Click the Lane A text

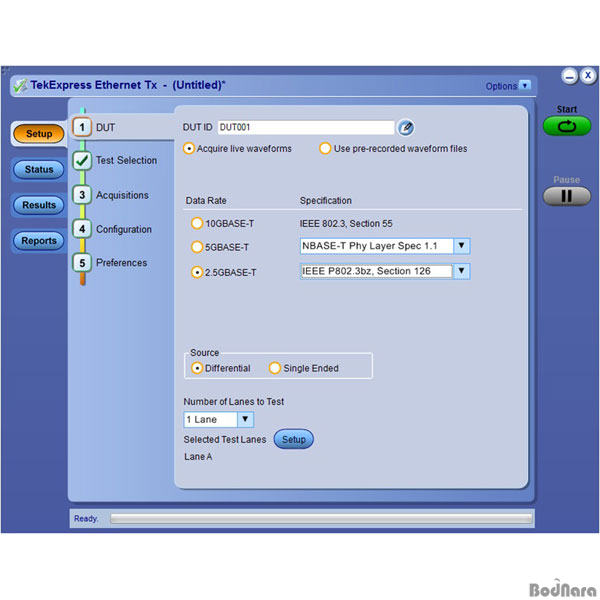[x=198, y=457]
